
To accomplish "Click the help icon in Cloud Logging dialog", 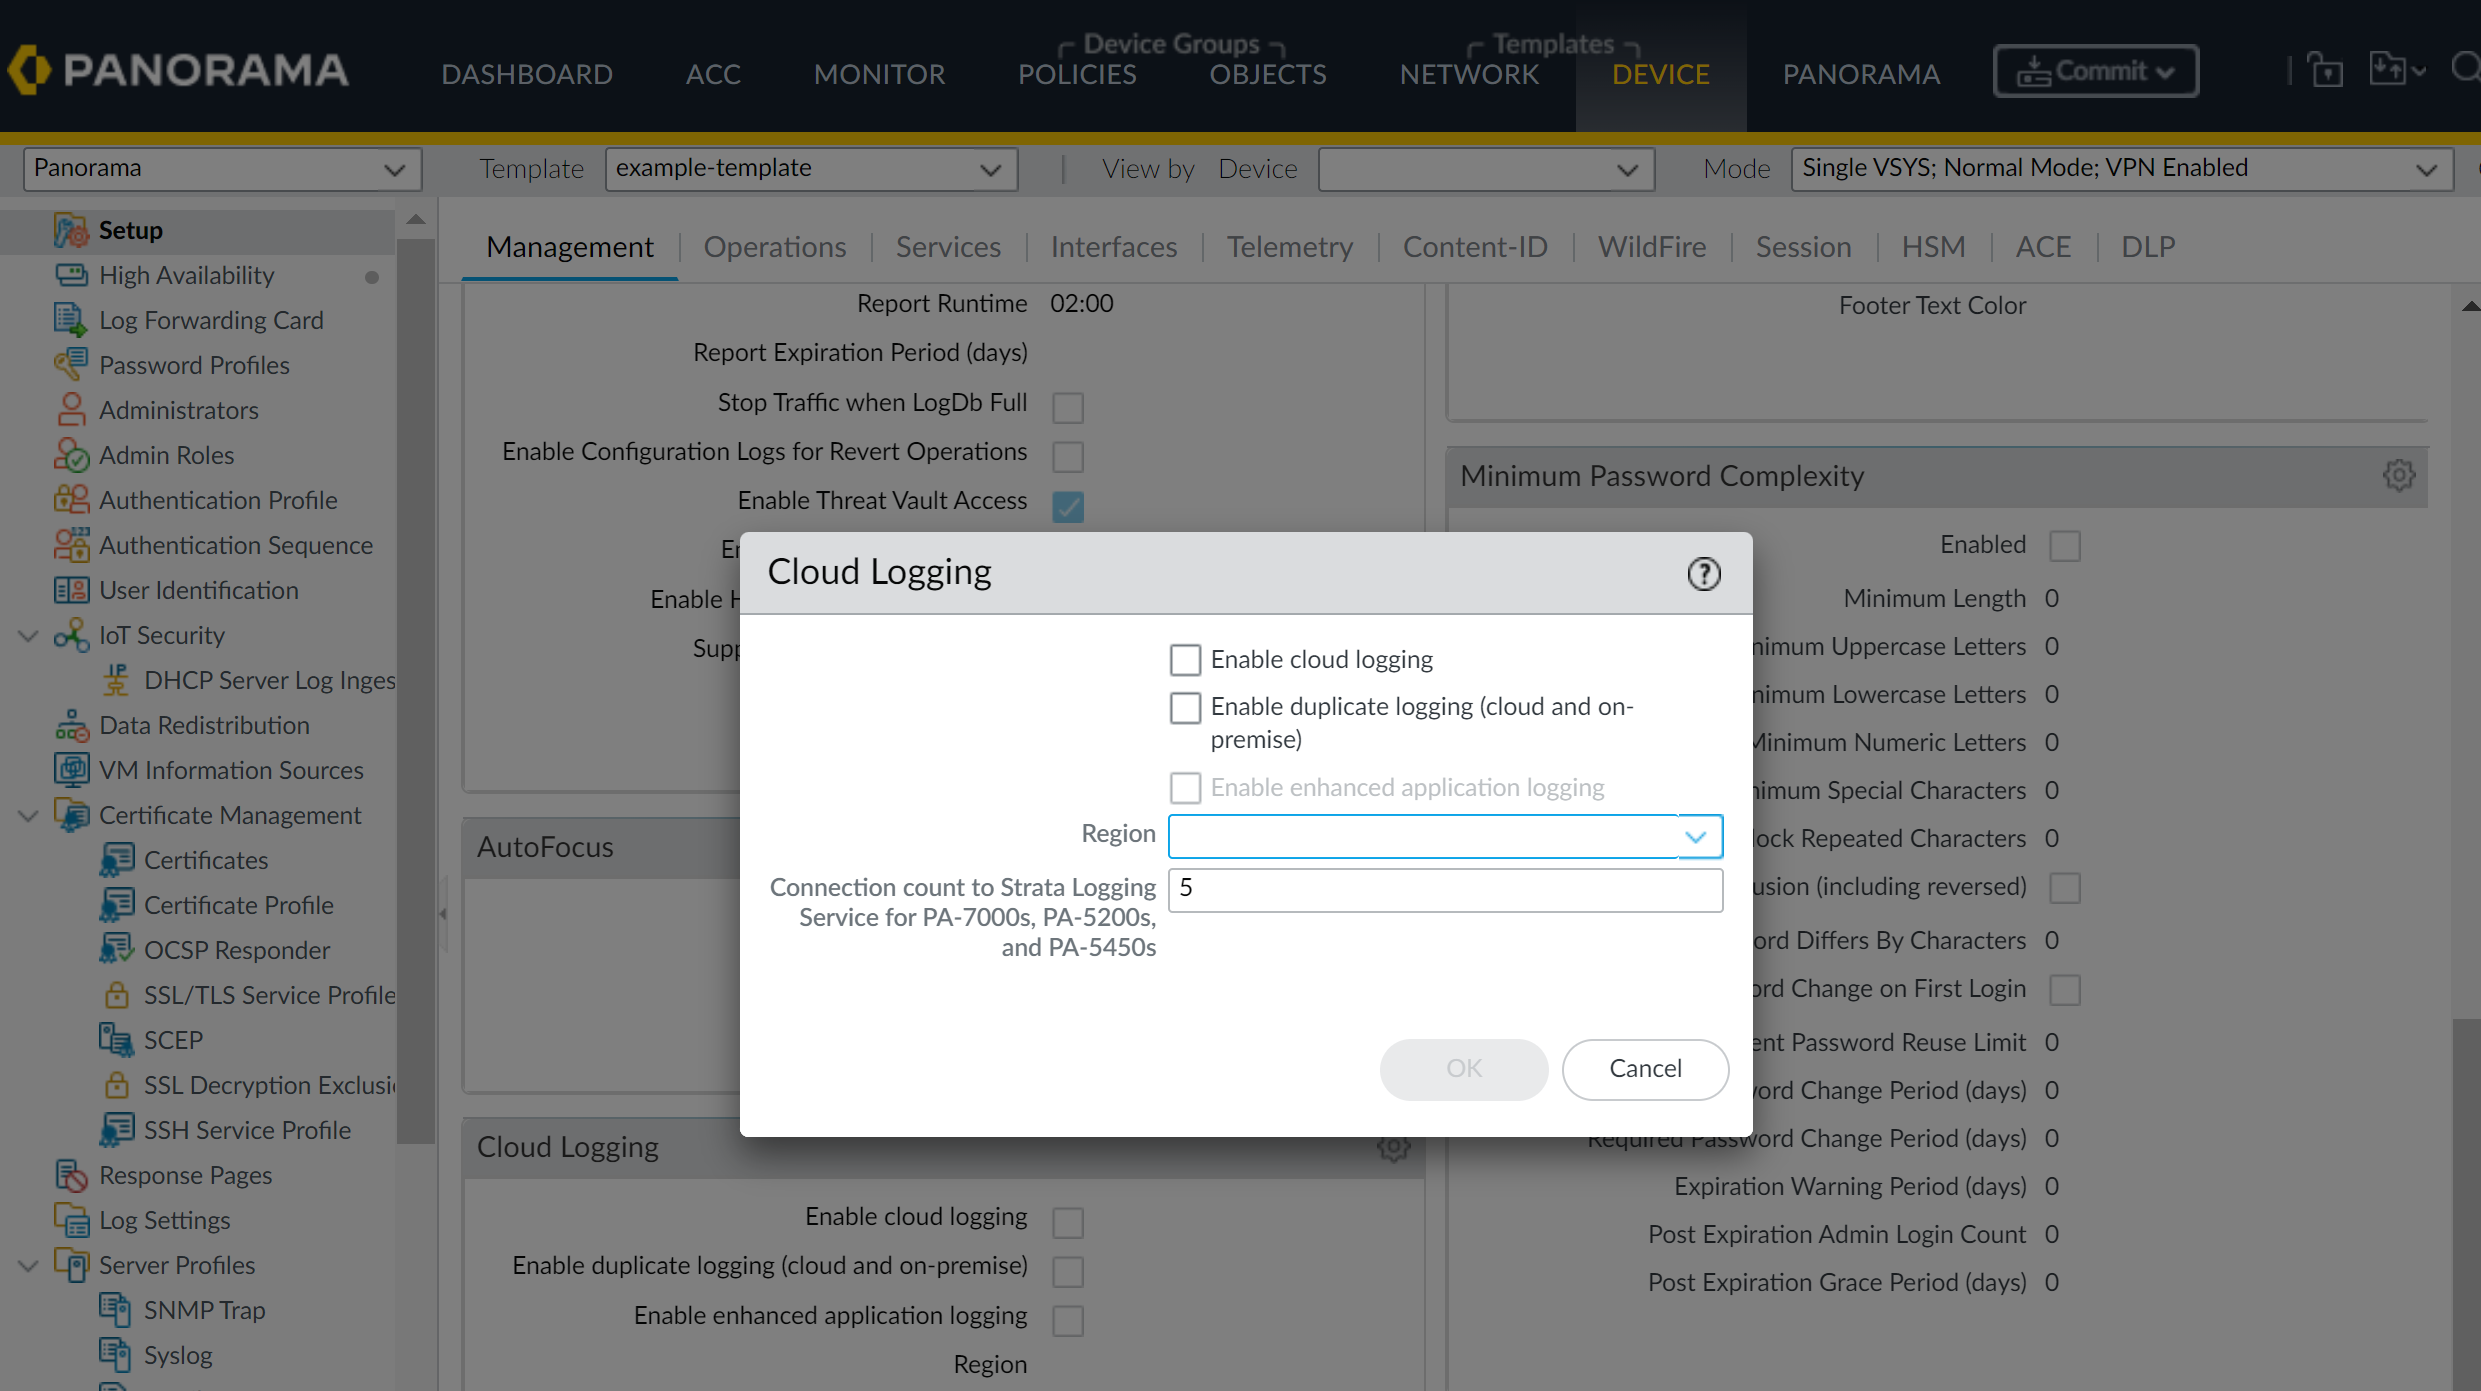I will point(1703,574).
